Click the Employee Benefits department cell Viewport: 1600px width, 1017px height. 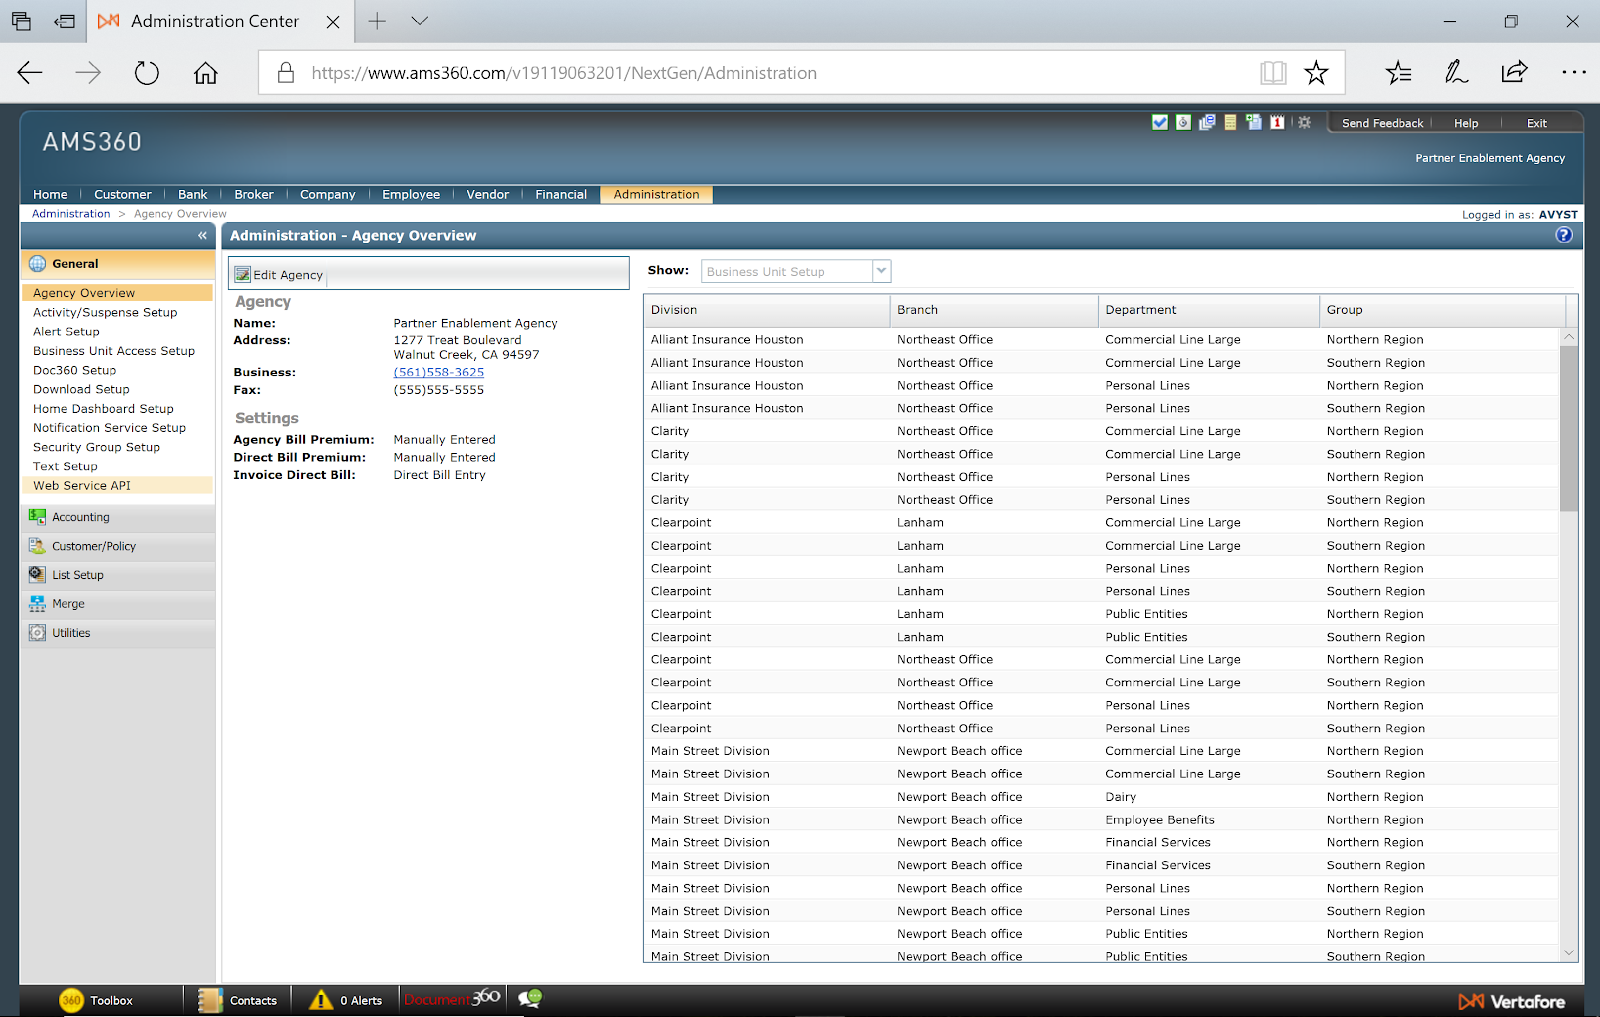pyautogui.click(x=1160, y=820)
